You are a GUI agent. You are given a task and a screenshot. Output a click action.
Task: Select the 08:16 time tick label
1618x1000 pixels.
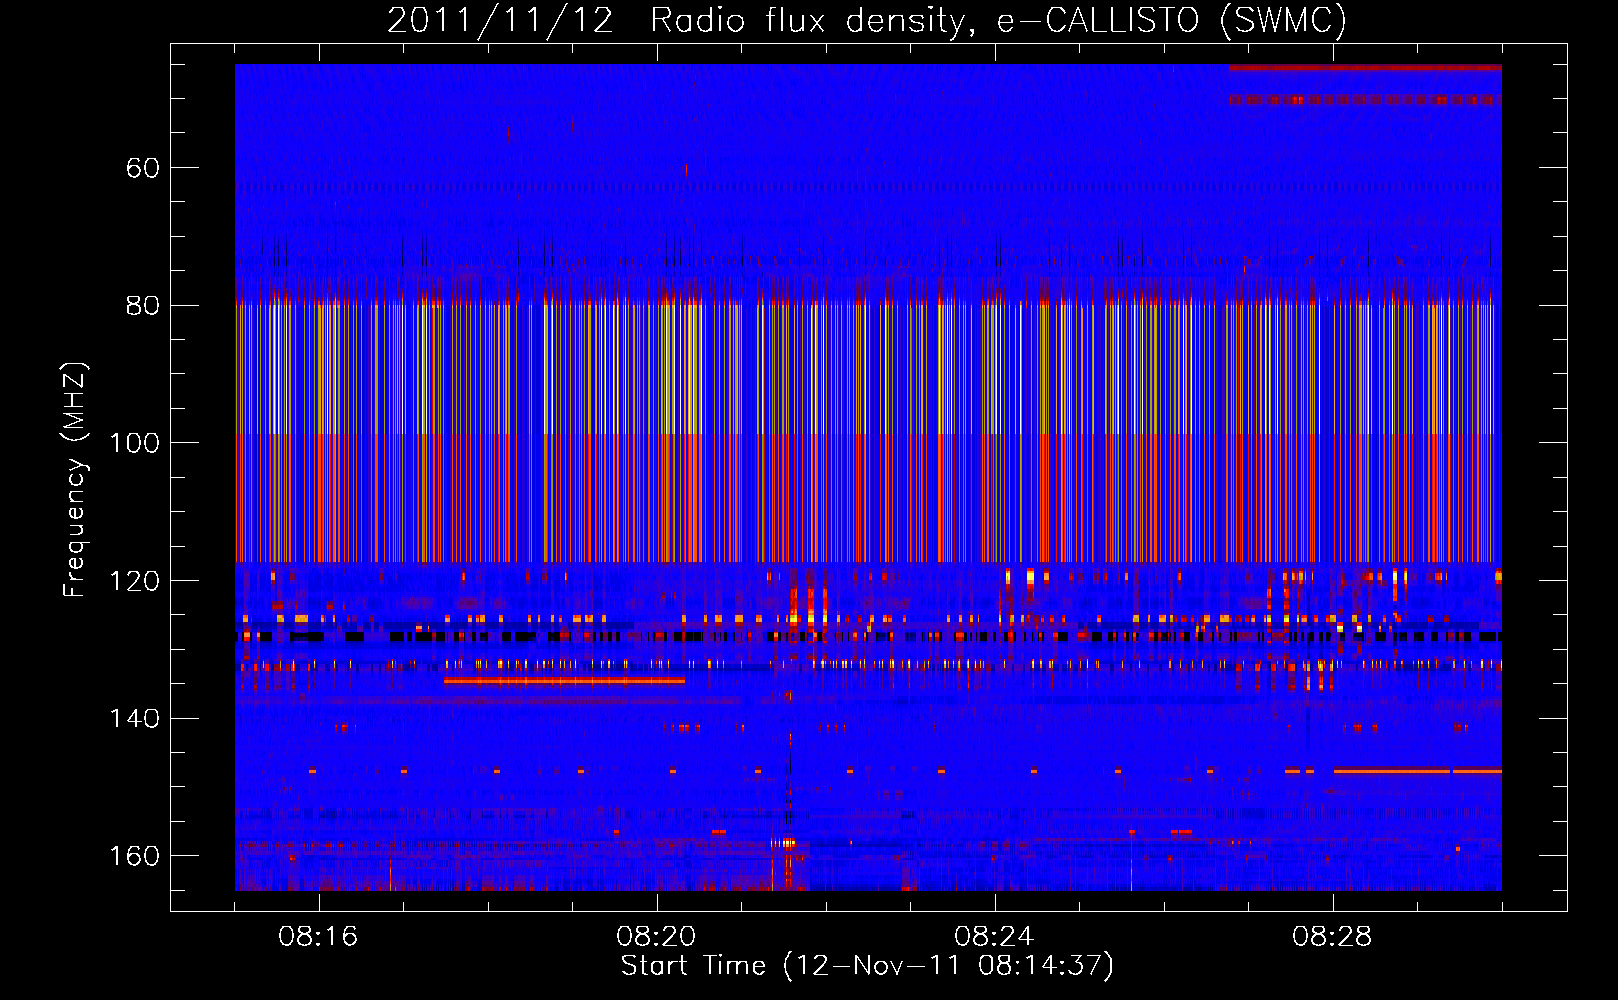318,937
